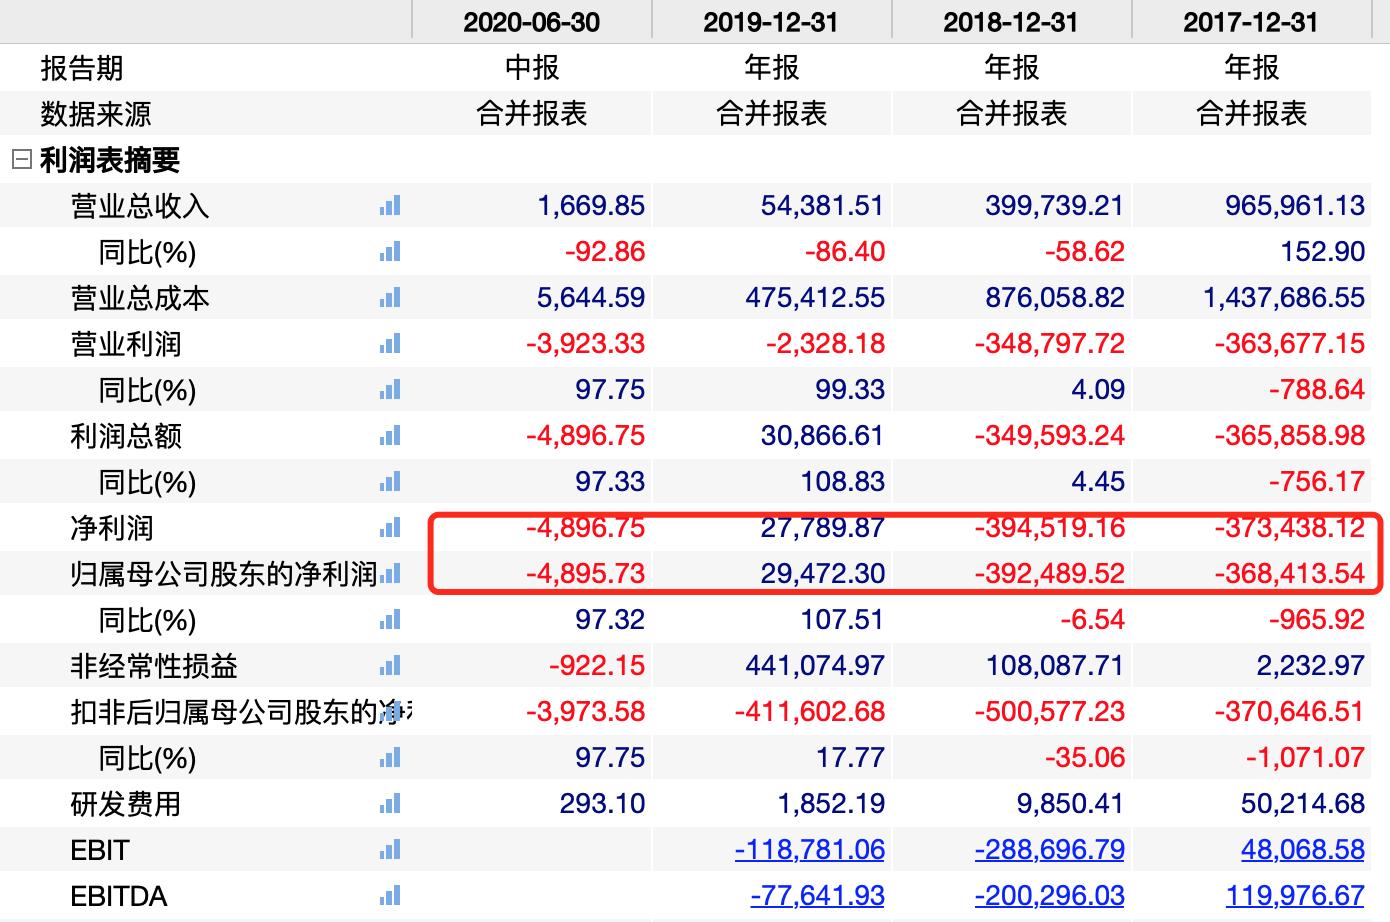Image resolution: width=1390 pixels, height=922 pixels.
Task: Select adjusted net profit value -411,602.68
Action: 810,712
